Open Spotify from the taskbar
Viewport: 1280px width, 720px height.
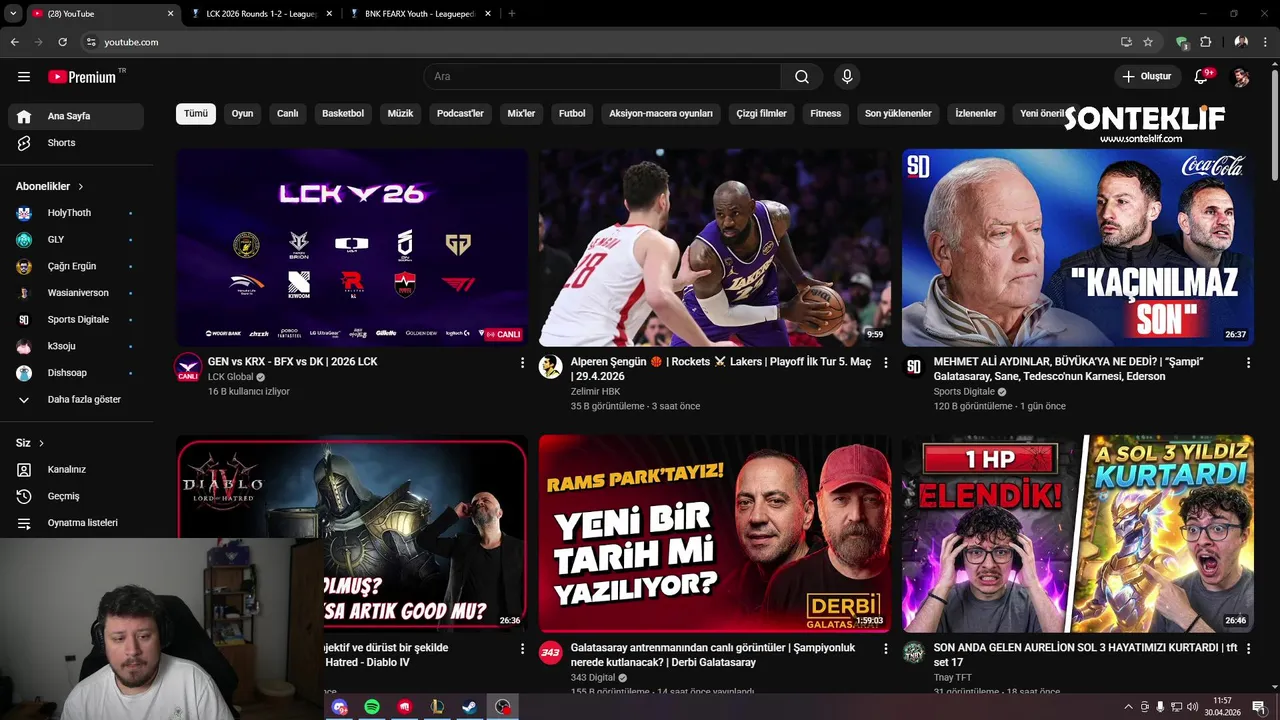tap(372, 707)
